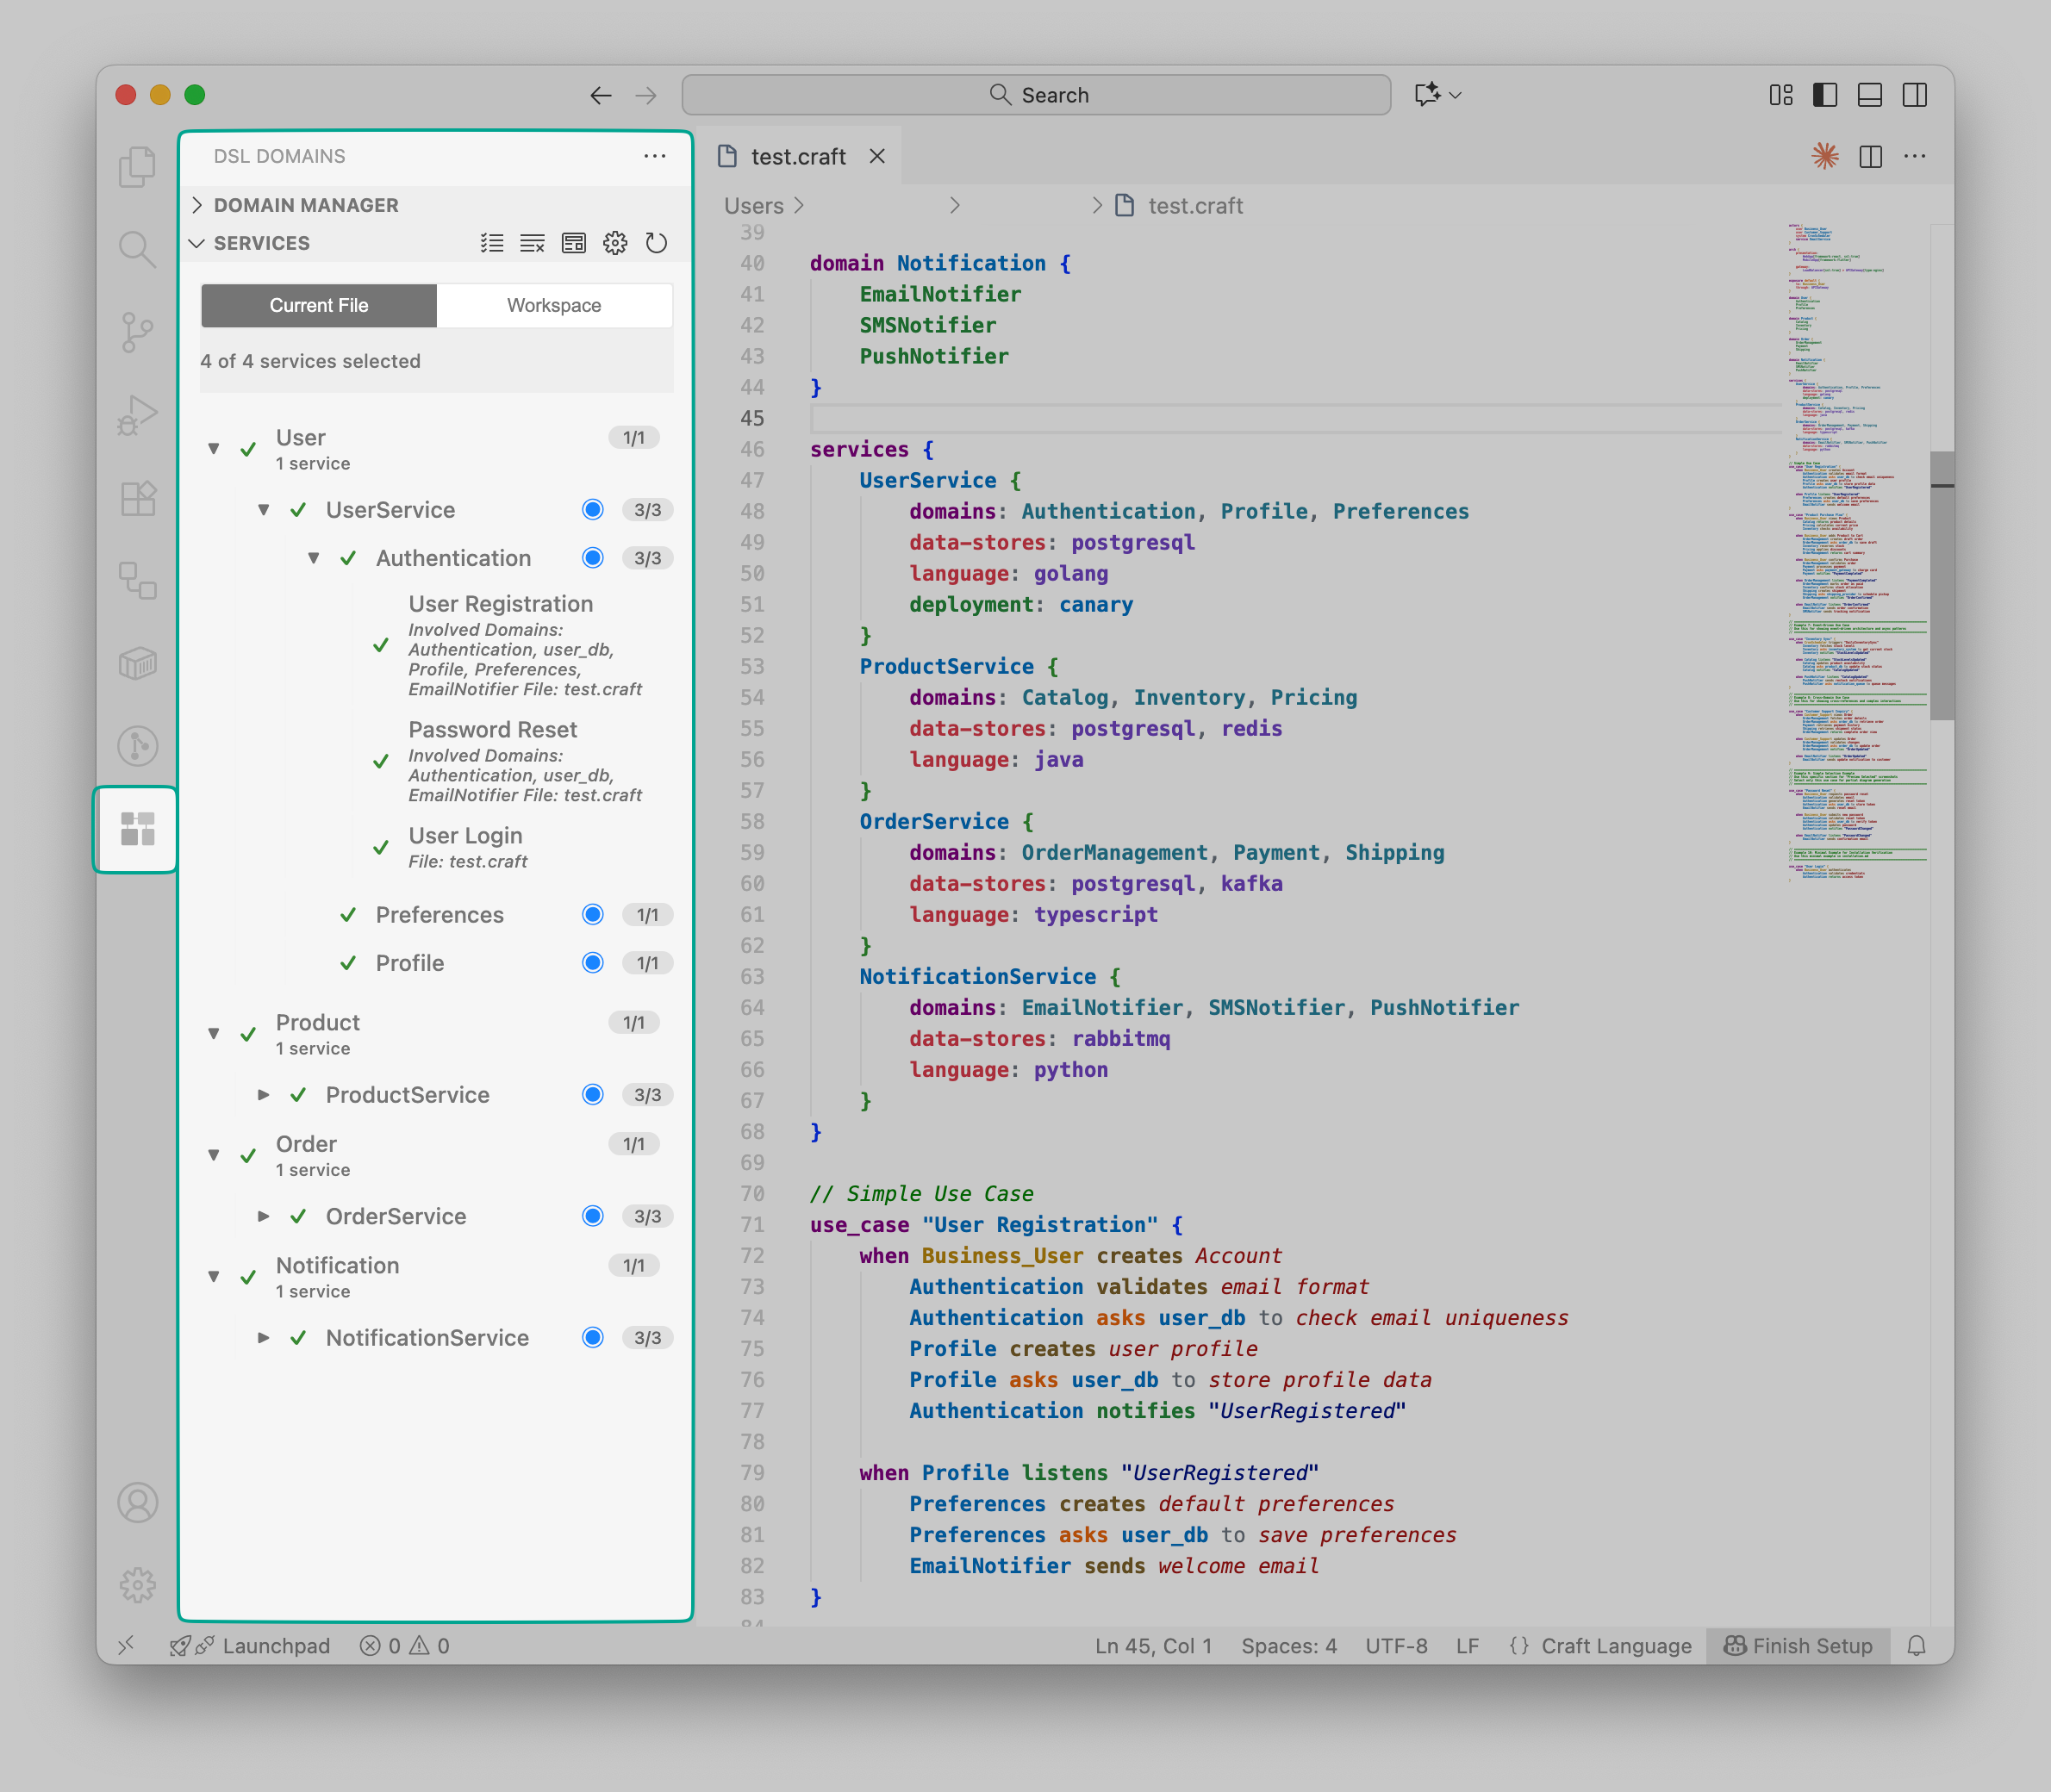Collapse the User domain tree node

tap(213, 449)
